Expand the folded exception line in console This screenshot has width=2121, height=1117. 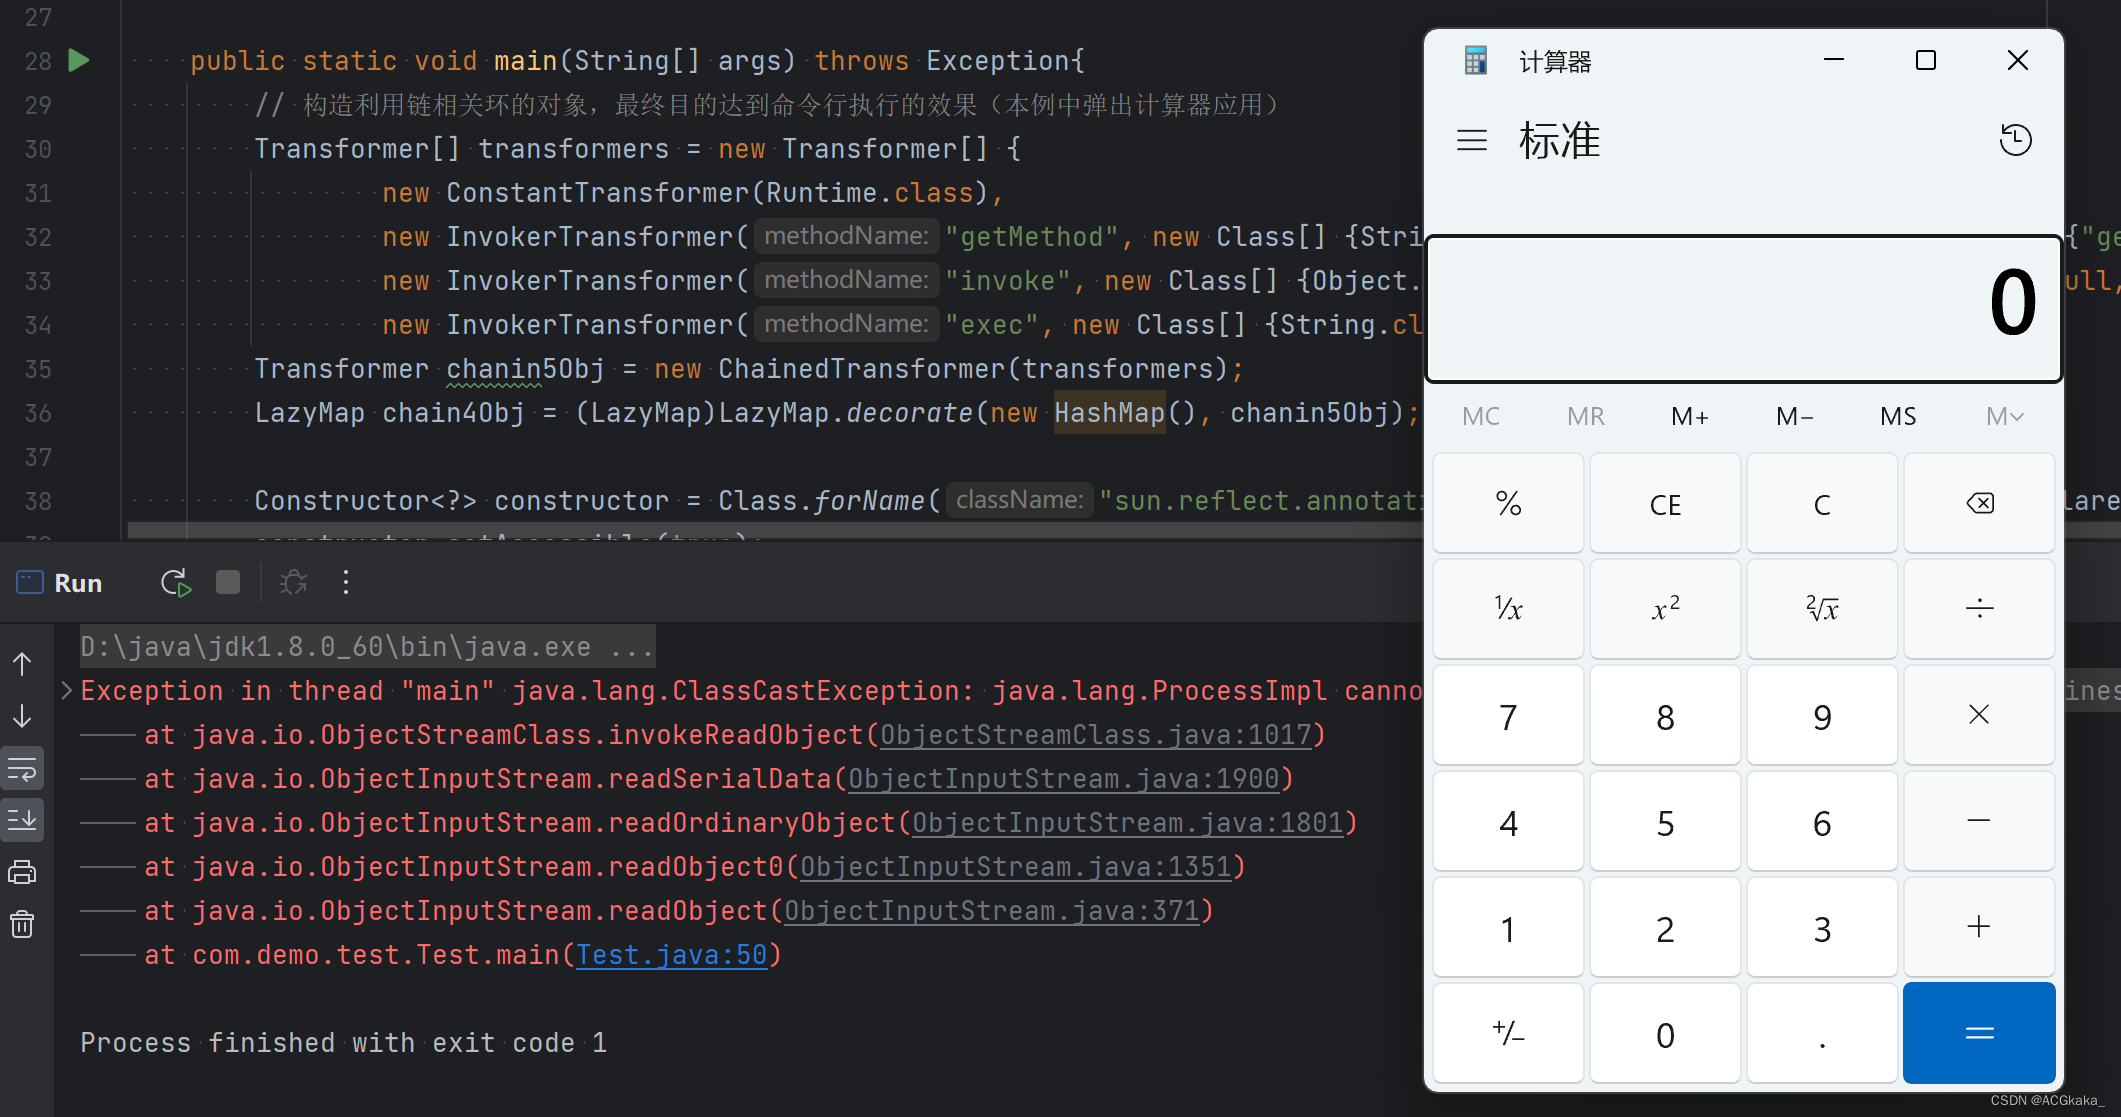66,690
